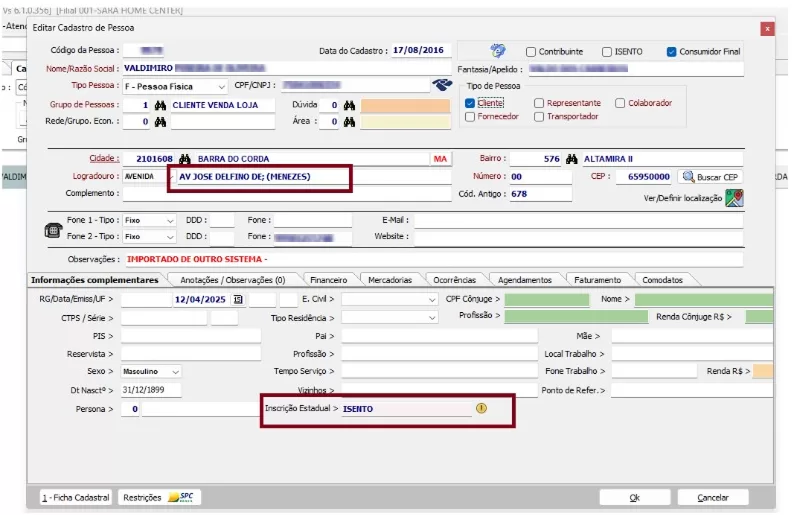Switch to the Financeiro tab

pos(328,280)
